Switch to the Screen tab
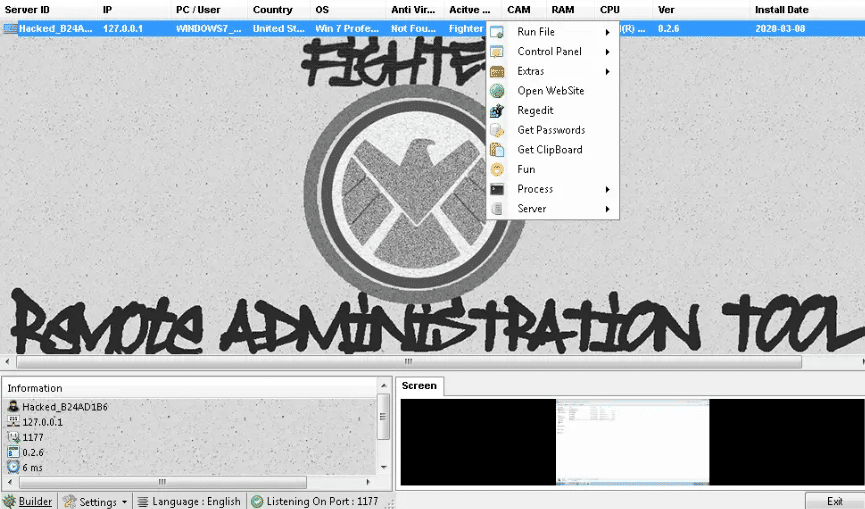Image resolution: width=865 pixels, height=509 pixels. coord(419,386)
